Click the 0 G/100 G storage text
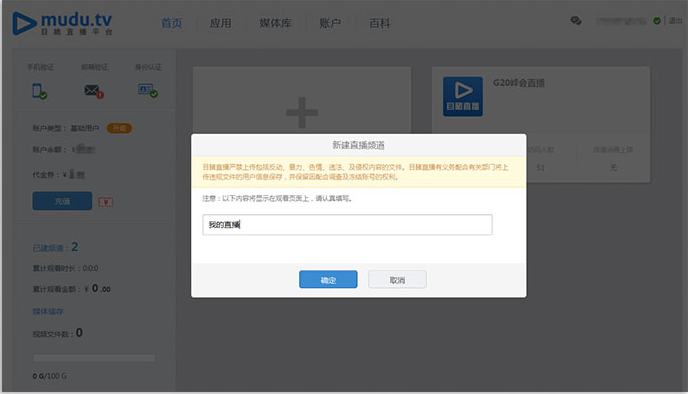 pyautogui.click(x=50, y=376)
